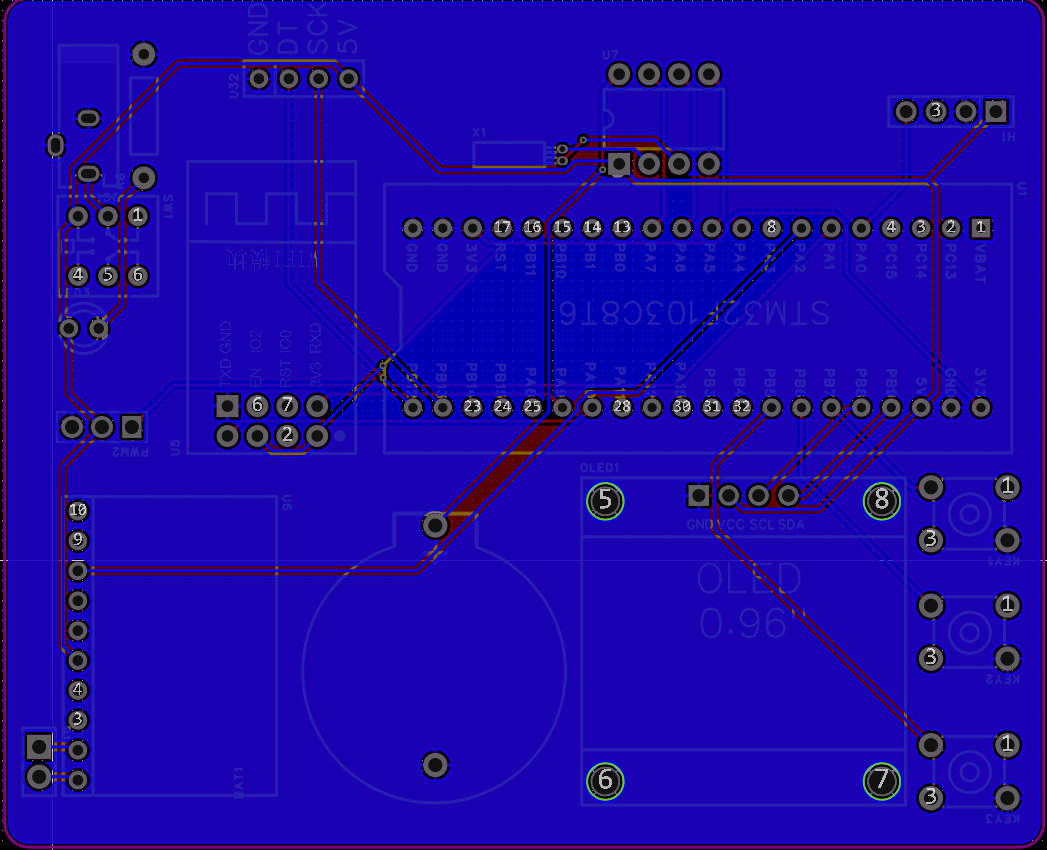
Task: Select OLED mounting hole pad 5
Action: click(x=605, y=500)
